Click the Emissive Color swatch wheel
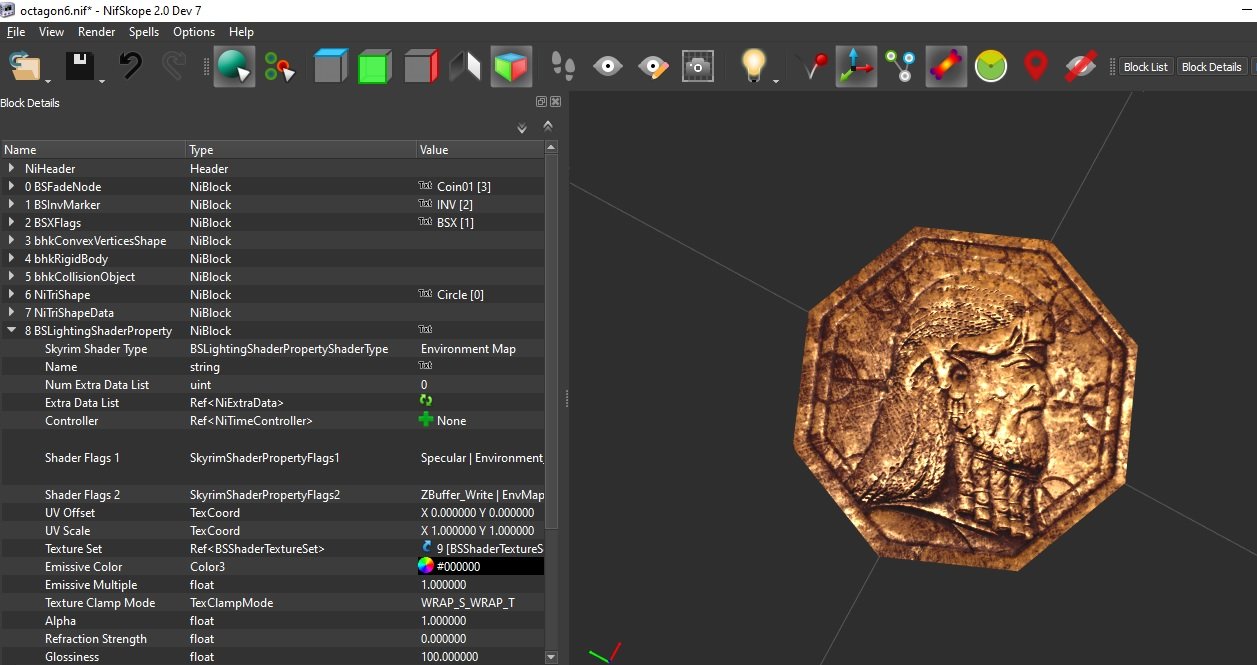Screen dimensions: 1257x665 point(426,567)
